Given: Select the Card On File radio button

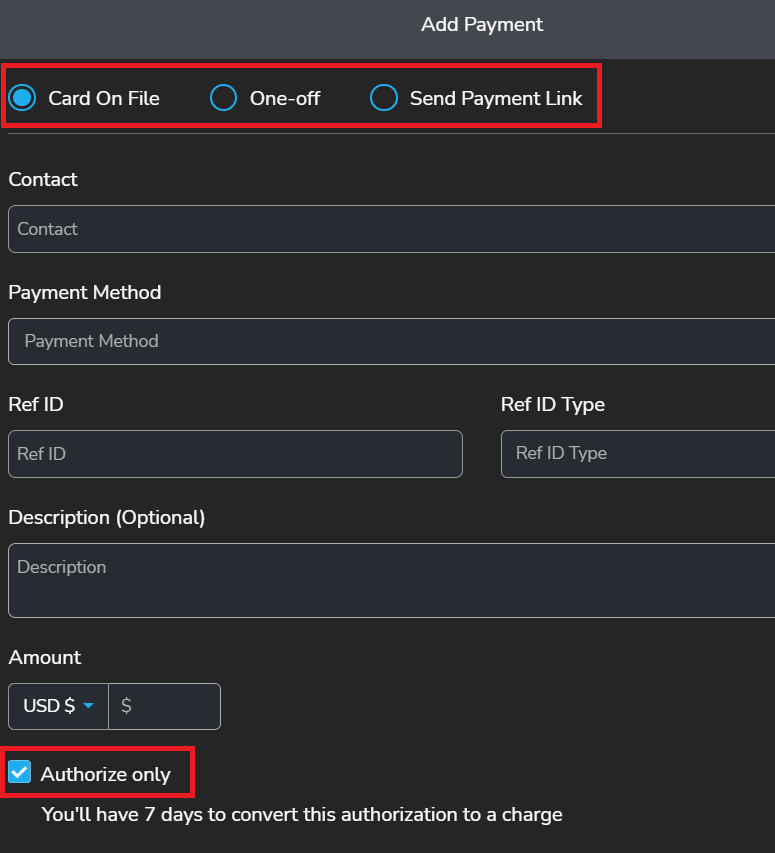Looking at the screenshot, I should [x=21, y=98].
